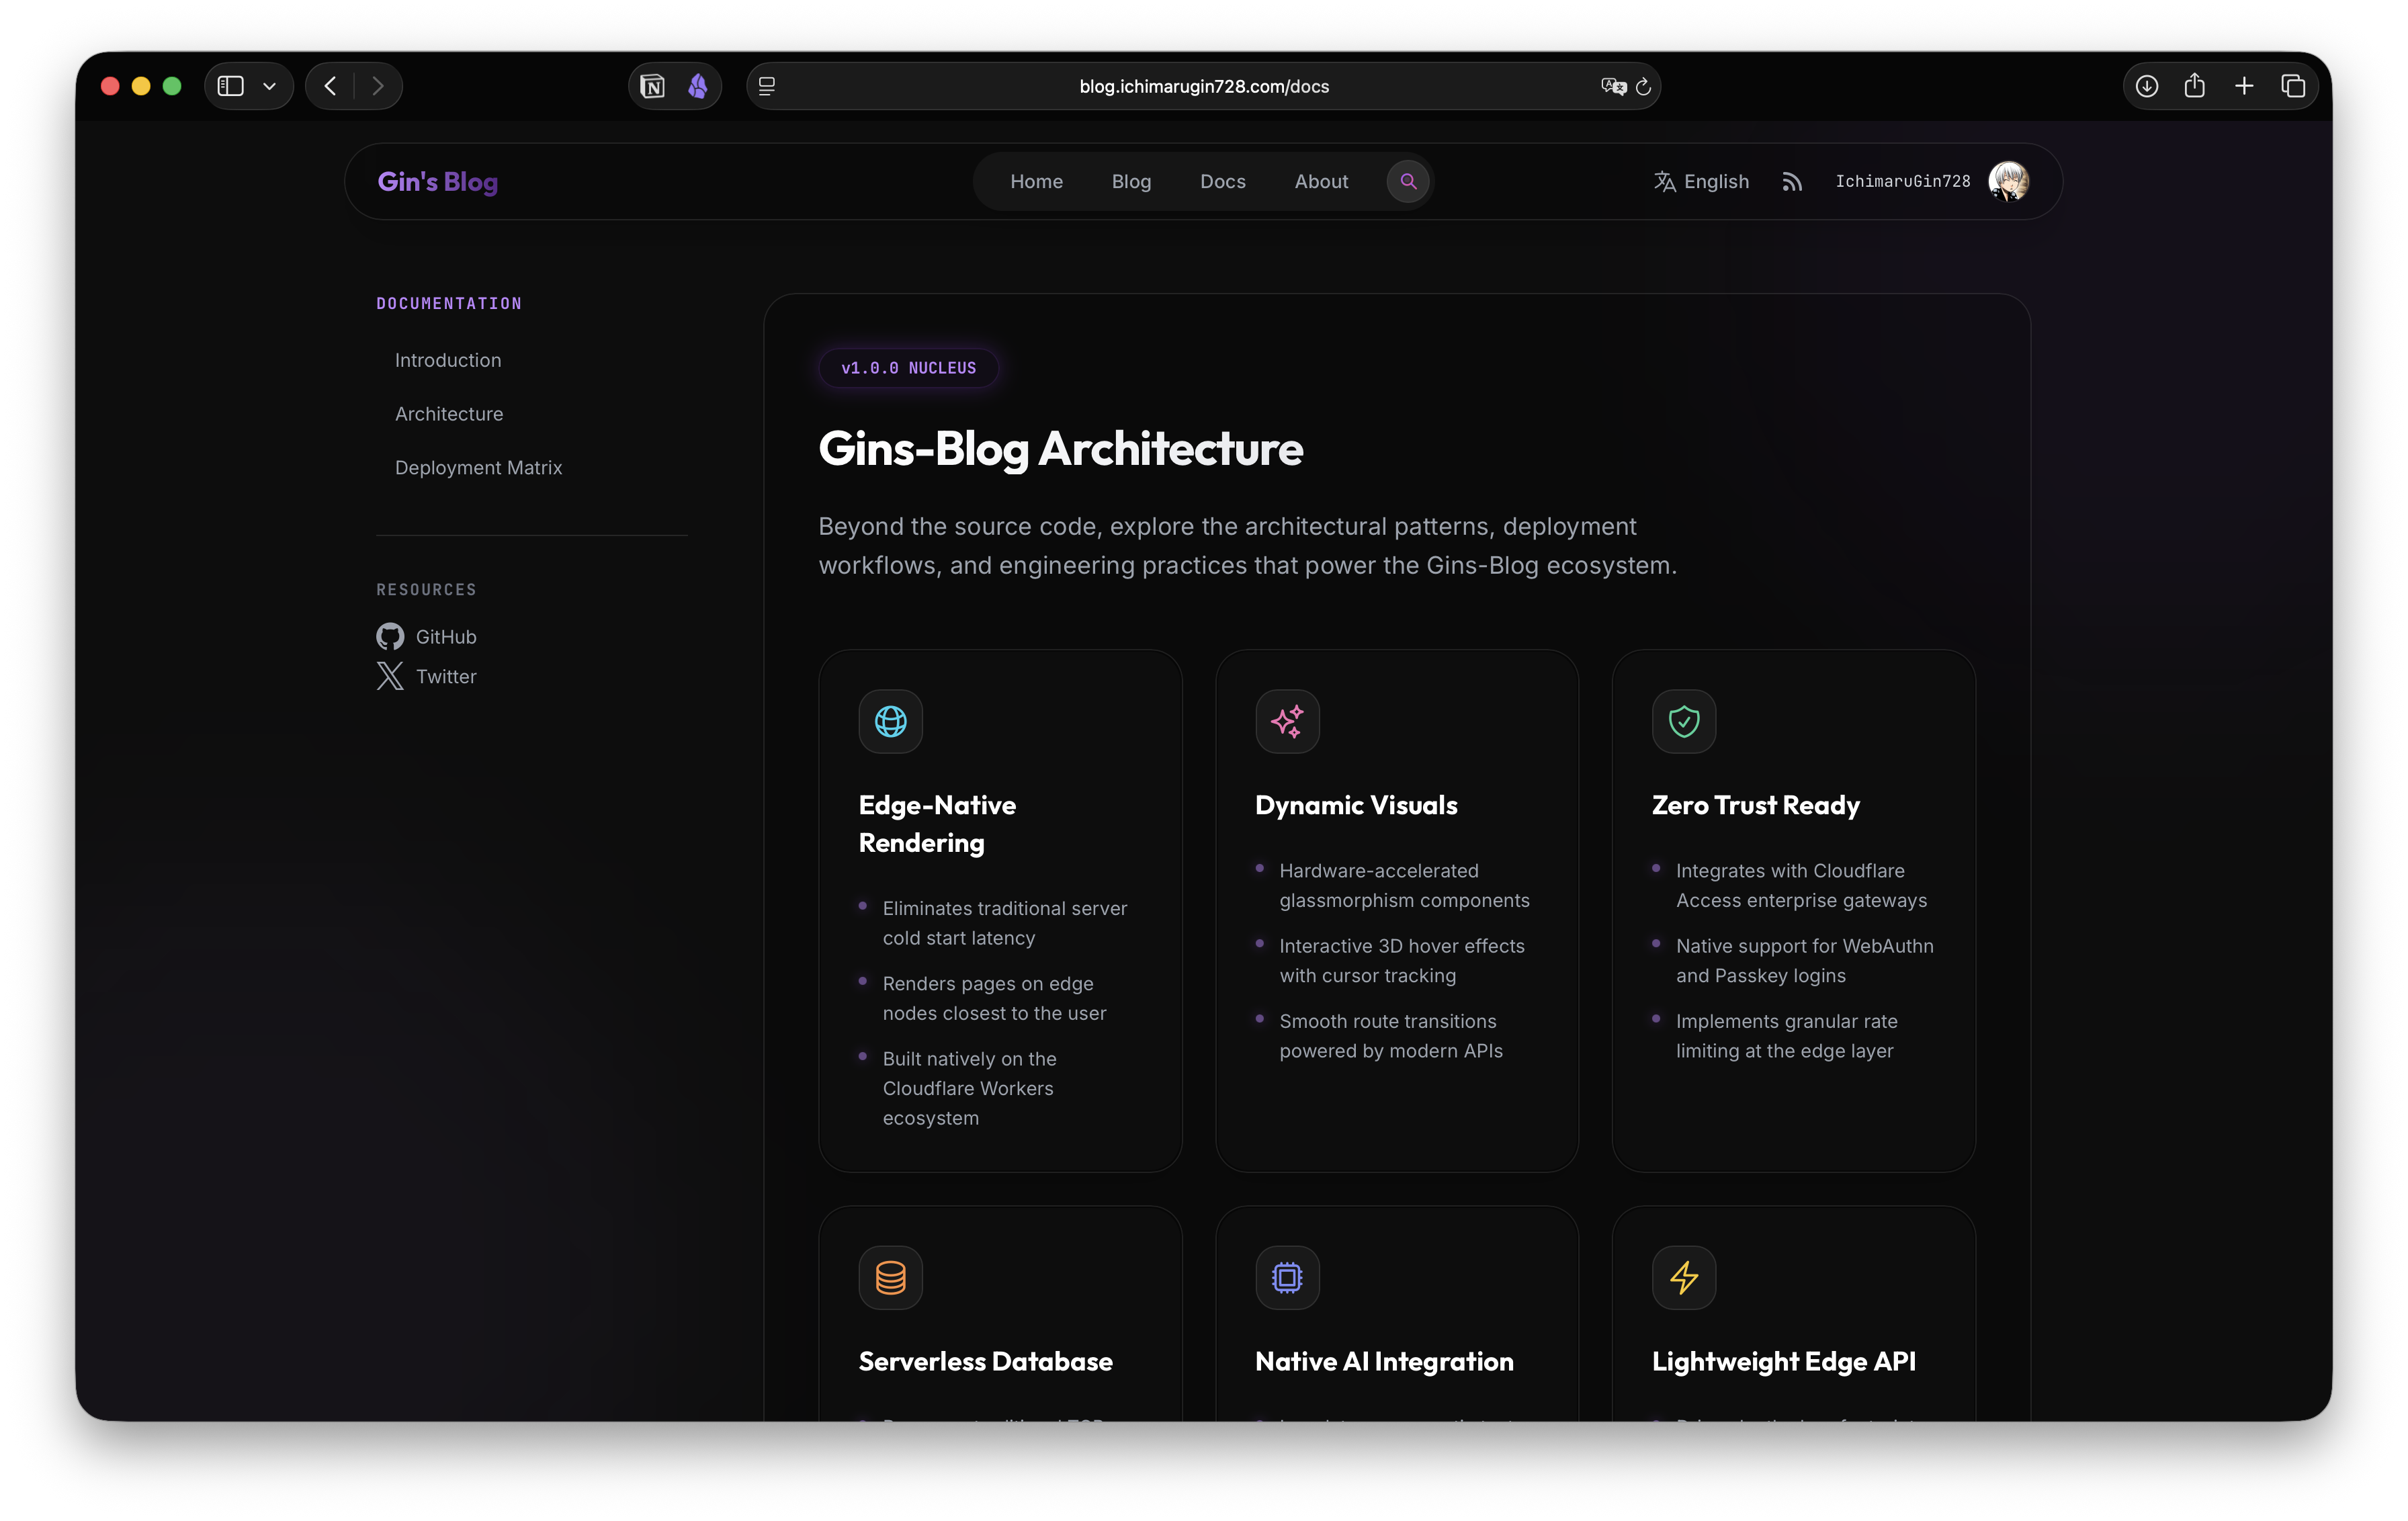This screenshot has width=2408, height=1521.
Task: Open the RSS feed icon
Action: pyautogui.click(x=1792, y=181)
